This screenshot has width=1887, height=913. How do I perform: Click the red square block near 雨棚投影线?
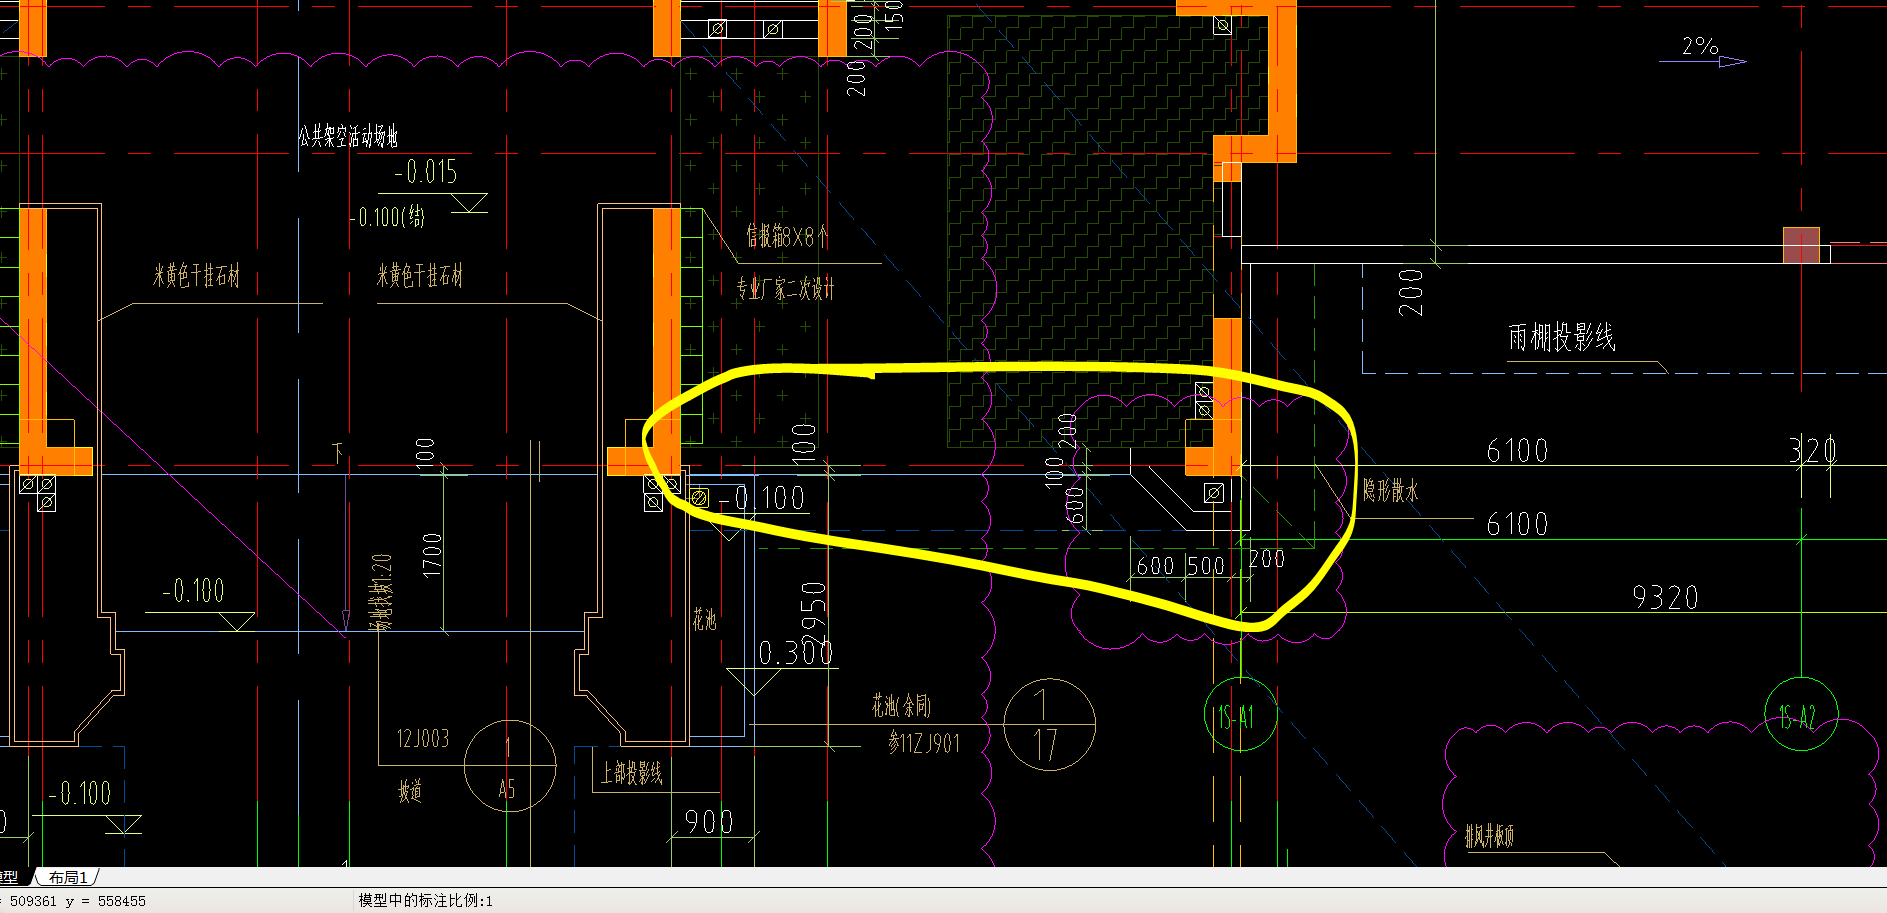pyautogui.click(x=1801, y=245)
